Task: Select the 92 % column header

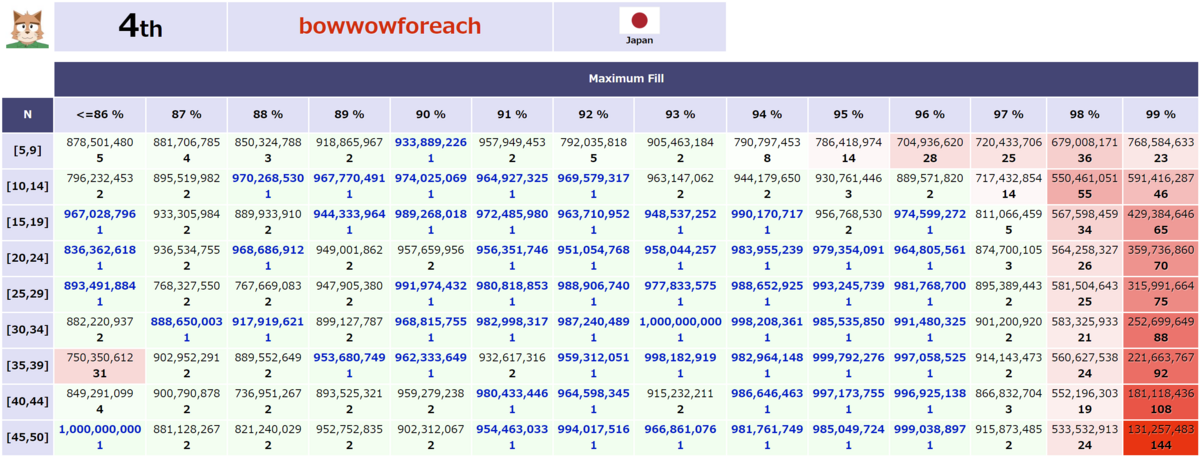Action: [593, 115]
